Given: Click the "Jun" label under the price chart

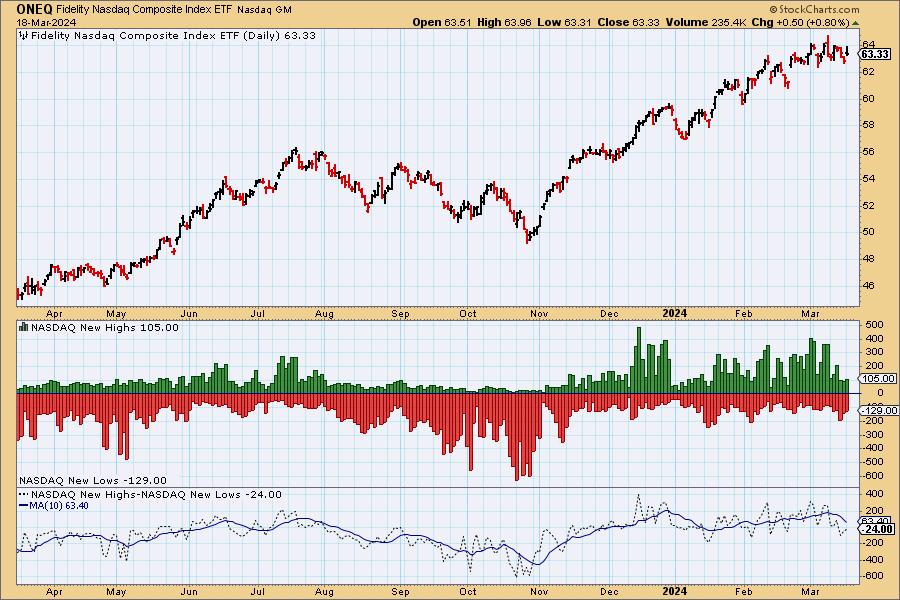Looking at the screenshot, I should tap(189, 313).
